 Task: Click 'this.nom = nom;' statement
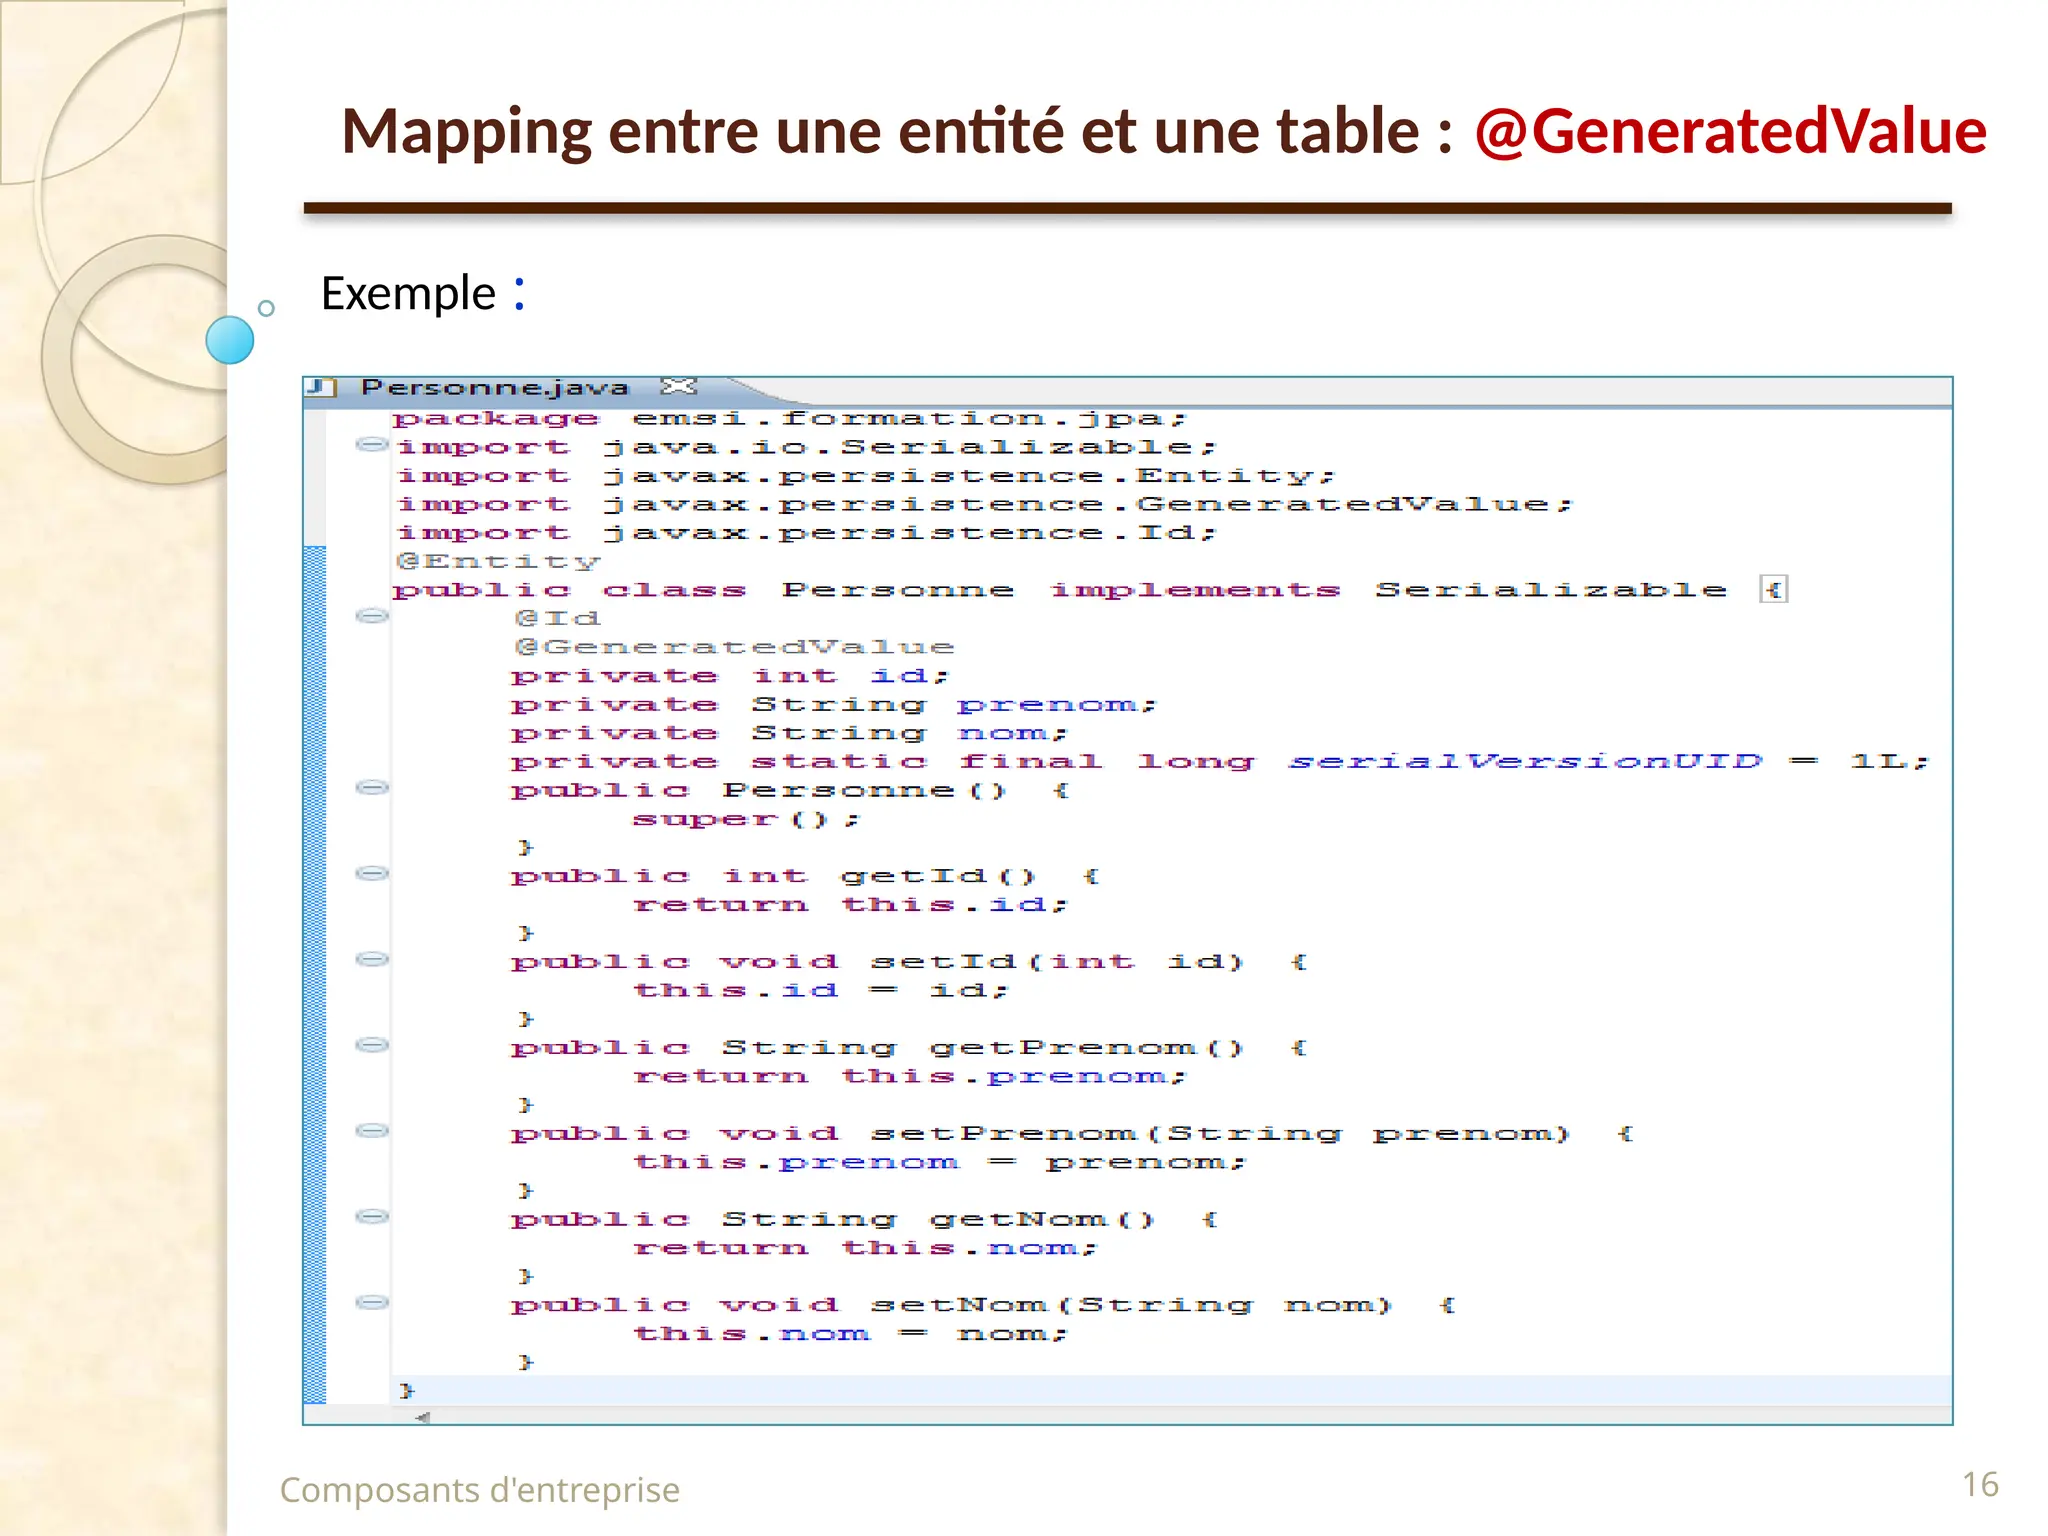point(851,1334)
